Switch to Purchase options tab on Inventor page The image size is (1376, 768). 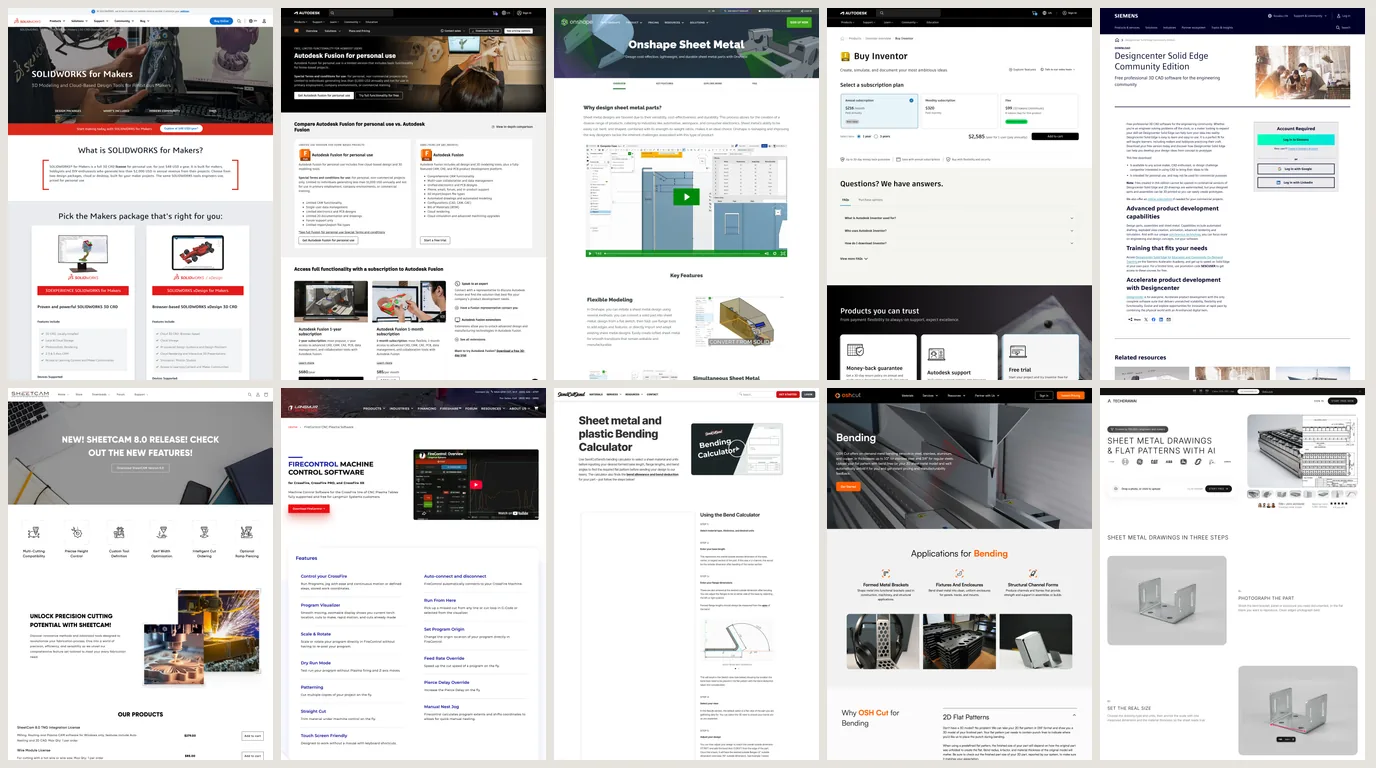pos(870,200)
